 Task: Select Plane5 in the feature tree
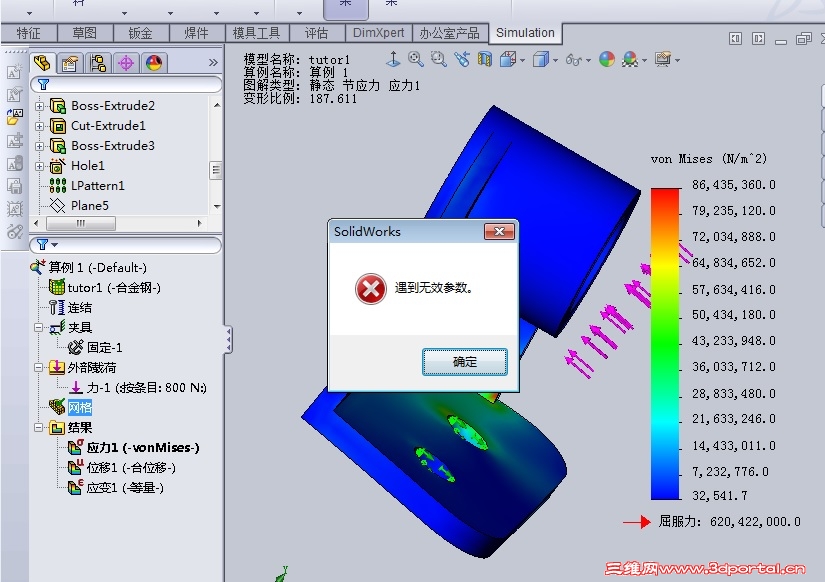coord(89,206)
